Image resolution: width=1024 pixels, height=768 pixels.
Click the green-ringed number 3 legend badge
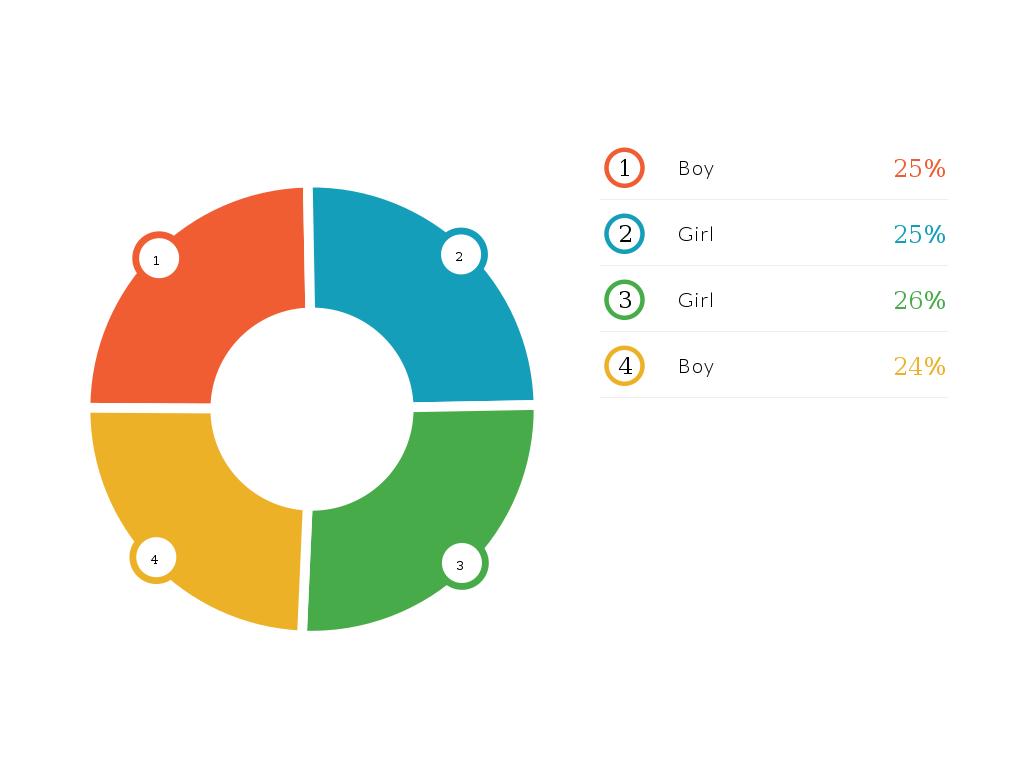(x=625, y=300)
